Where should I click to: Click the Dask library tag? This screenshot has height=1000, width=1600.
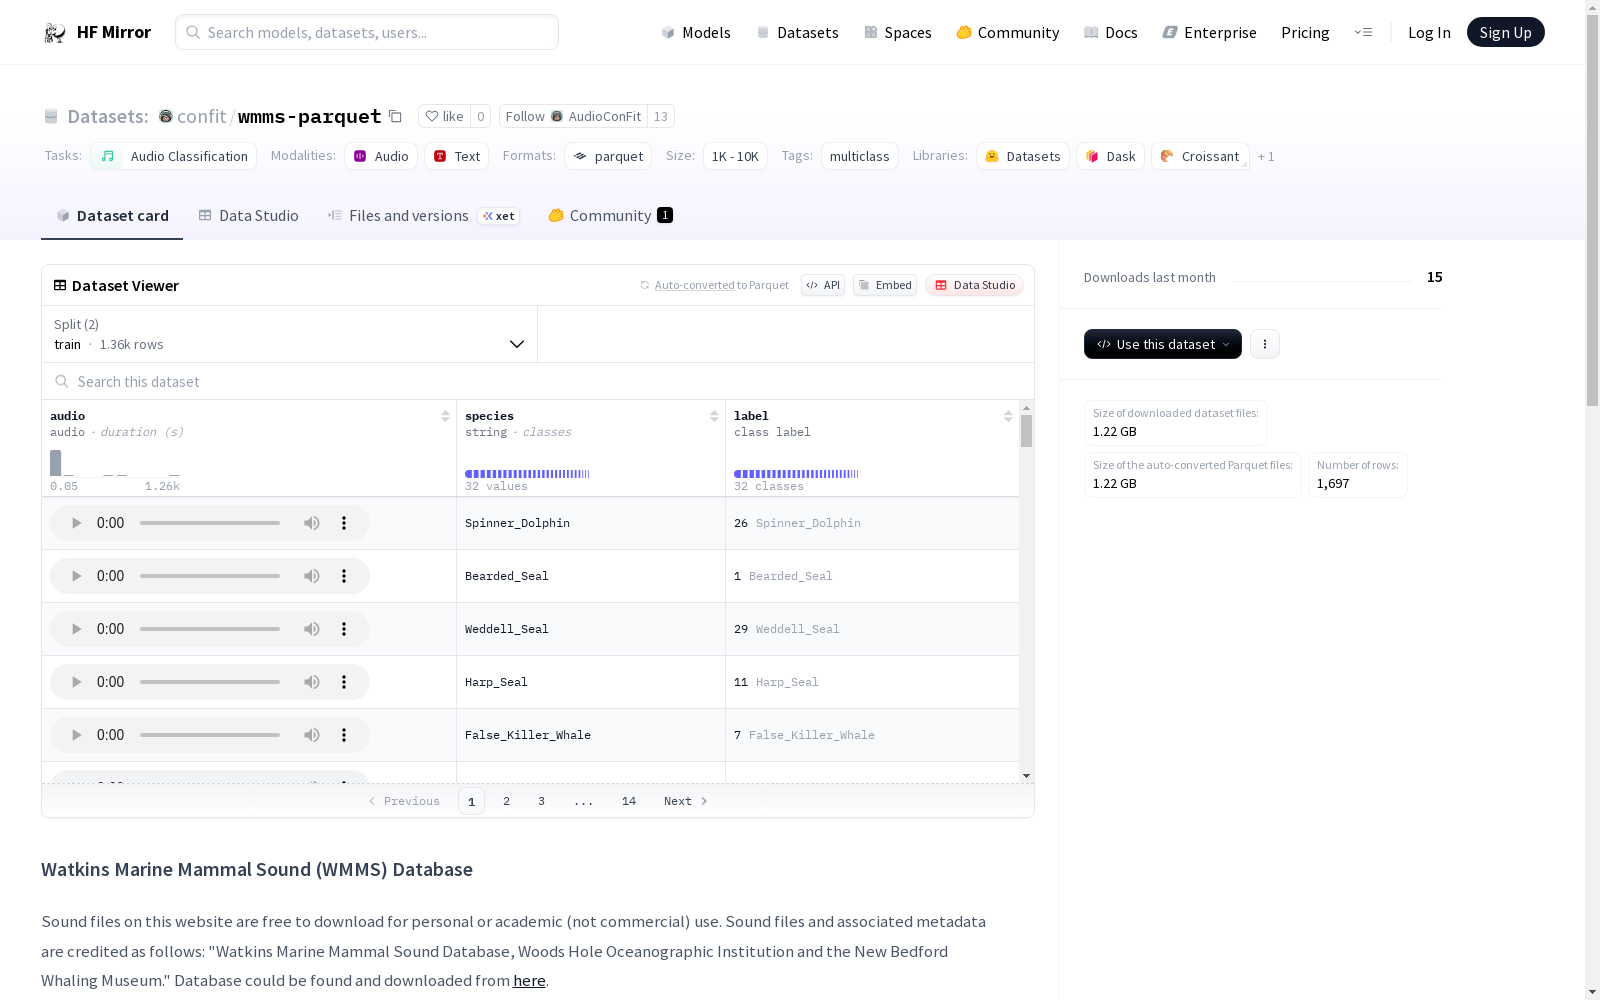(1110, 156)
